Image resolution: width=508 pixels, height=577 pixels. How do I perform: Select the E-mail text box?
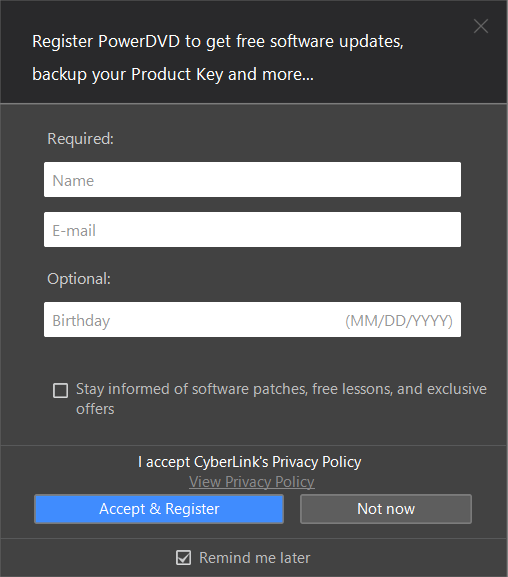252,230
